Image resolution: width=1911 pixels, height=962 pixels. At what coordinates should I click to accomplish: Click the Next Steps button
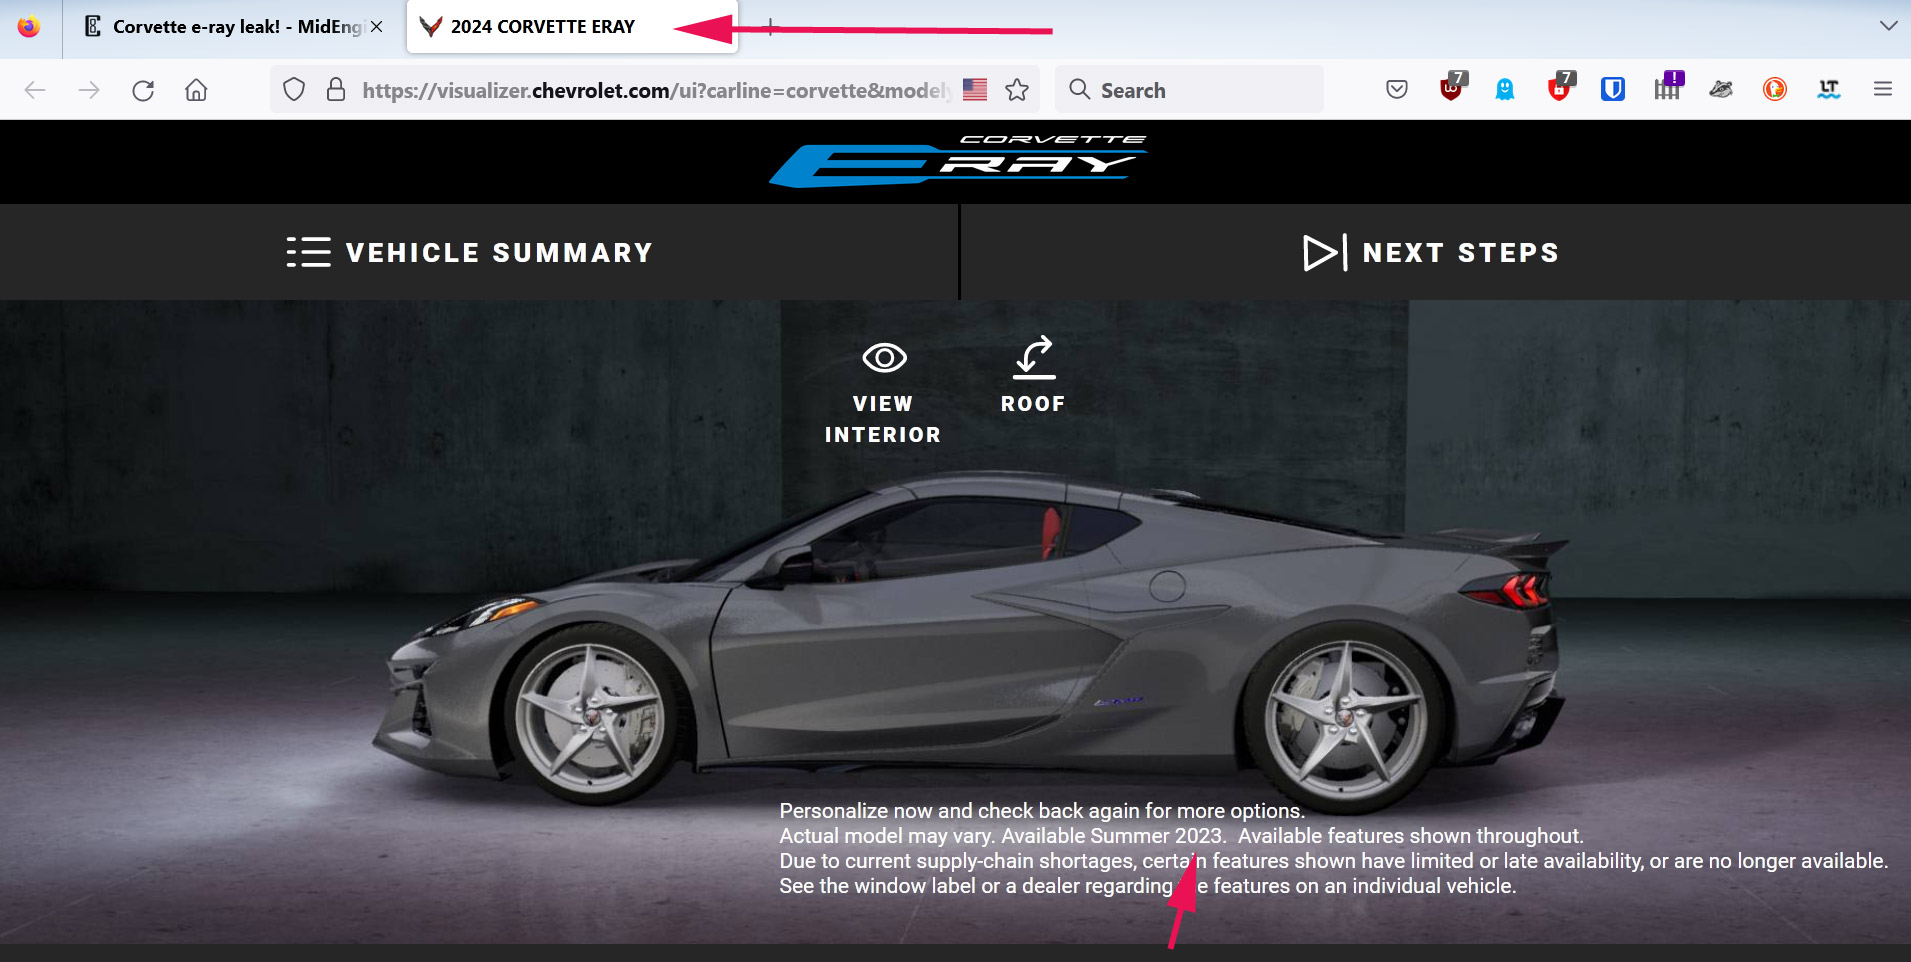[1432, 252]
